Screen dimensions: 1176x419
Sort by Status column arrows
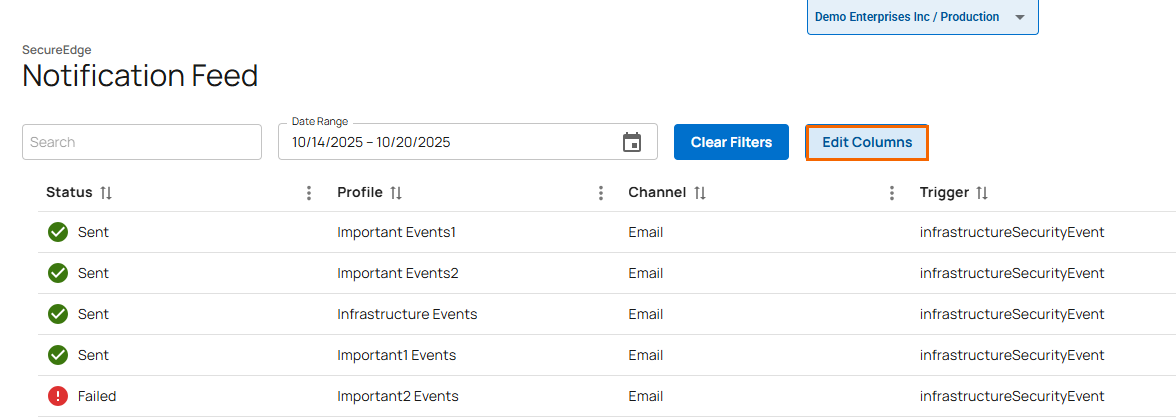[106, 193]
